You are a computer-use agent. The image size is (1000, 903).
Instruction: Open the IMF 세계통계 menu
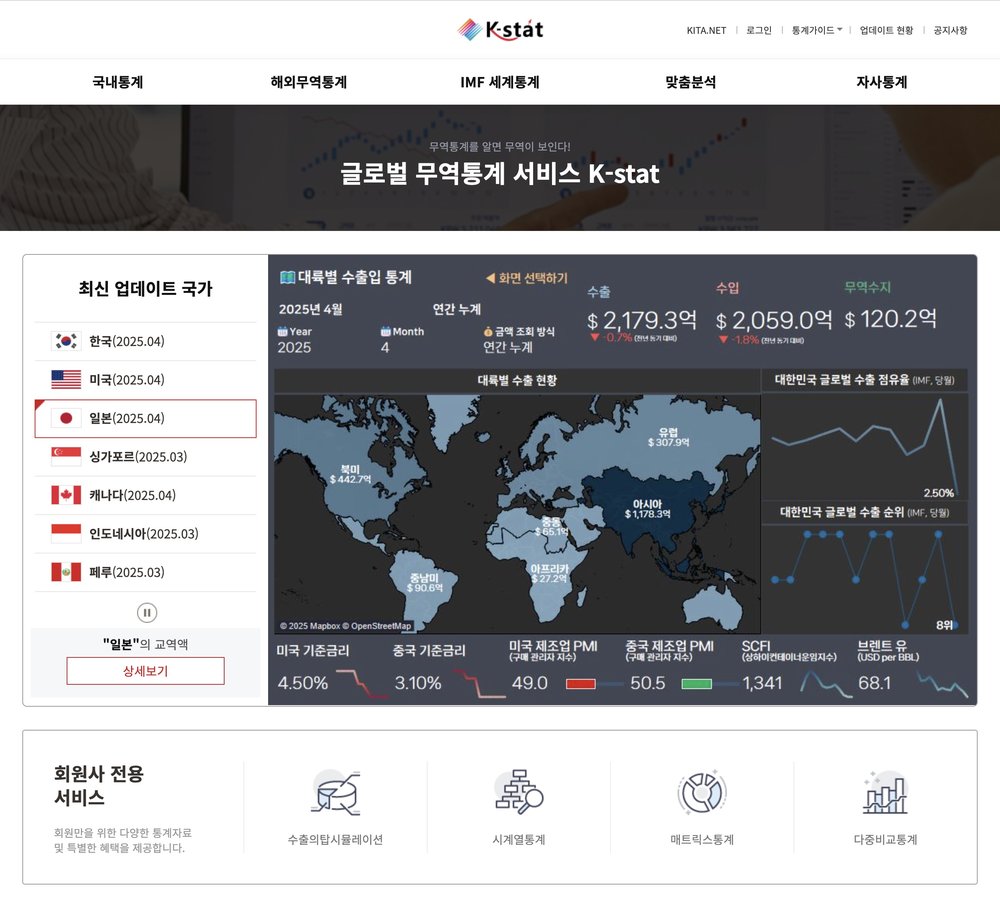coord(500,82)
